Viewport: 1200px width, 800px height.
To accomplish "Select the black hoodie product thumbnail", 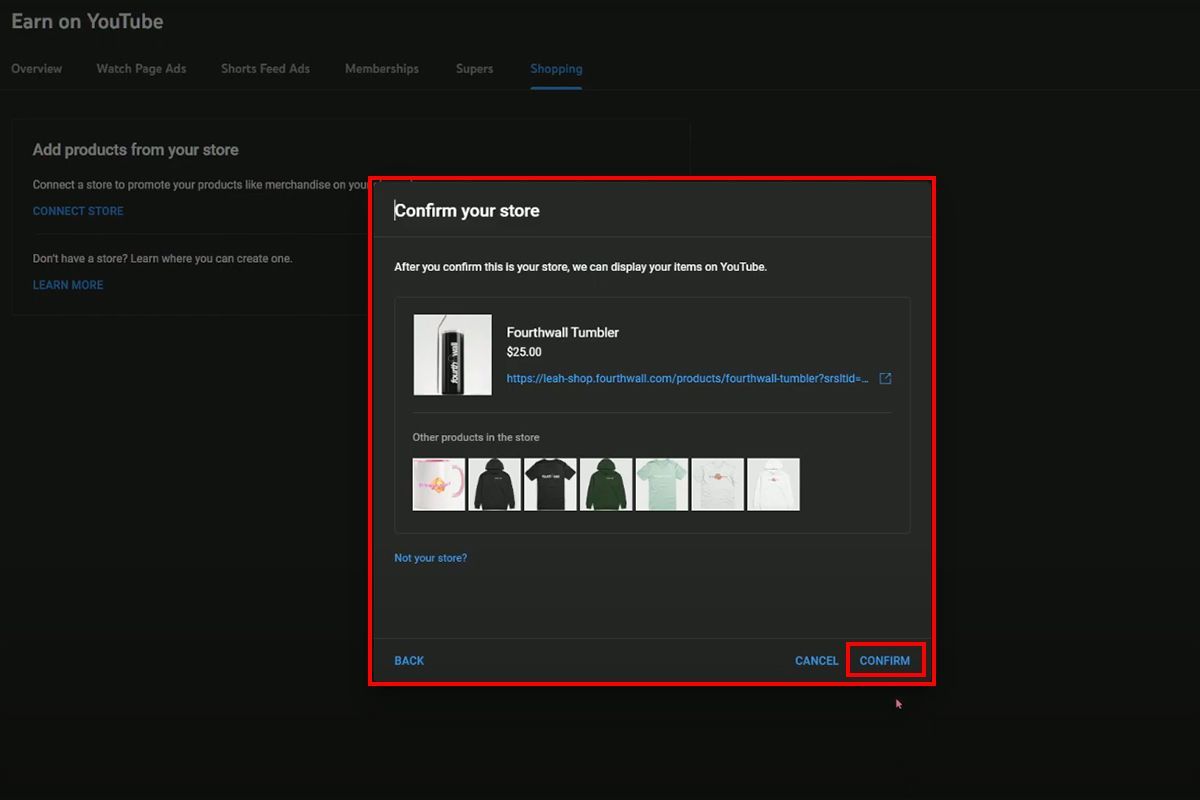I will [495, 484].
